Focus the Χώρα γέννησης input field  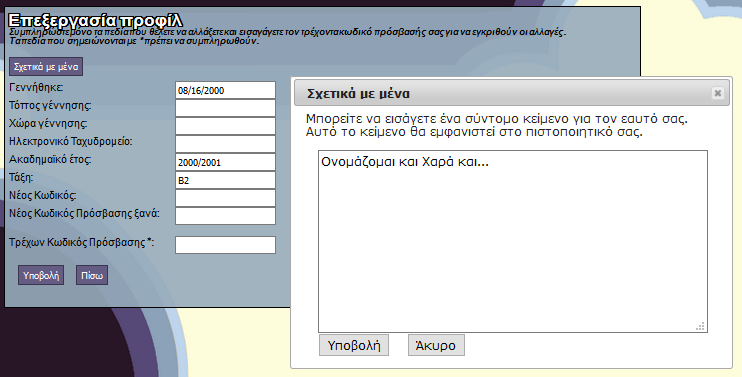pos(225,126)
